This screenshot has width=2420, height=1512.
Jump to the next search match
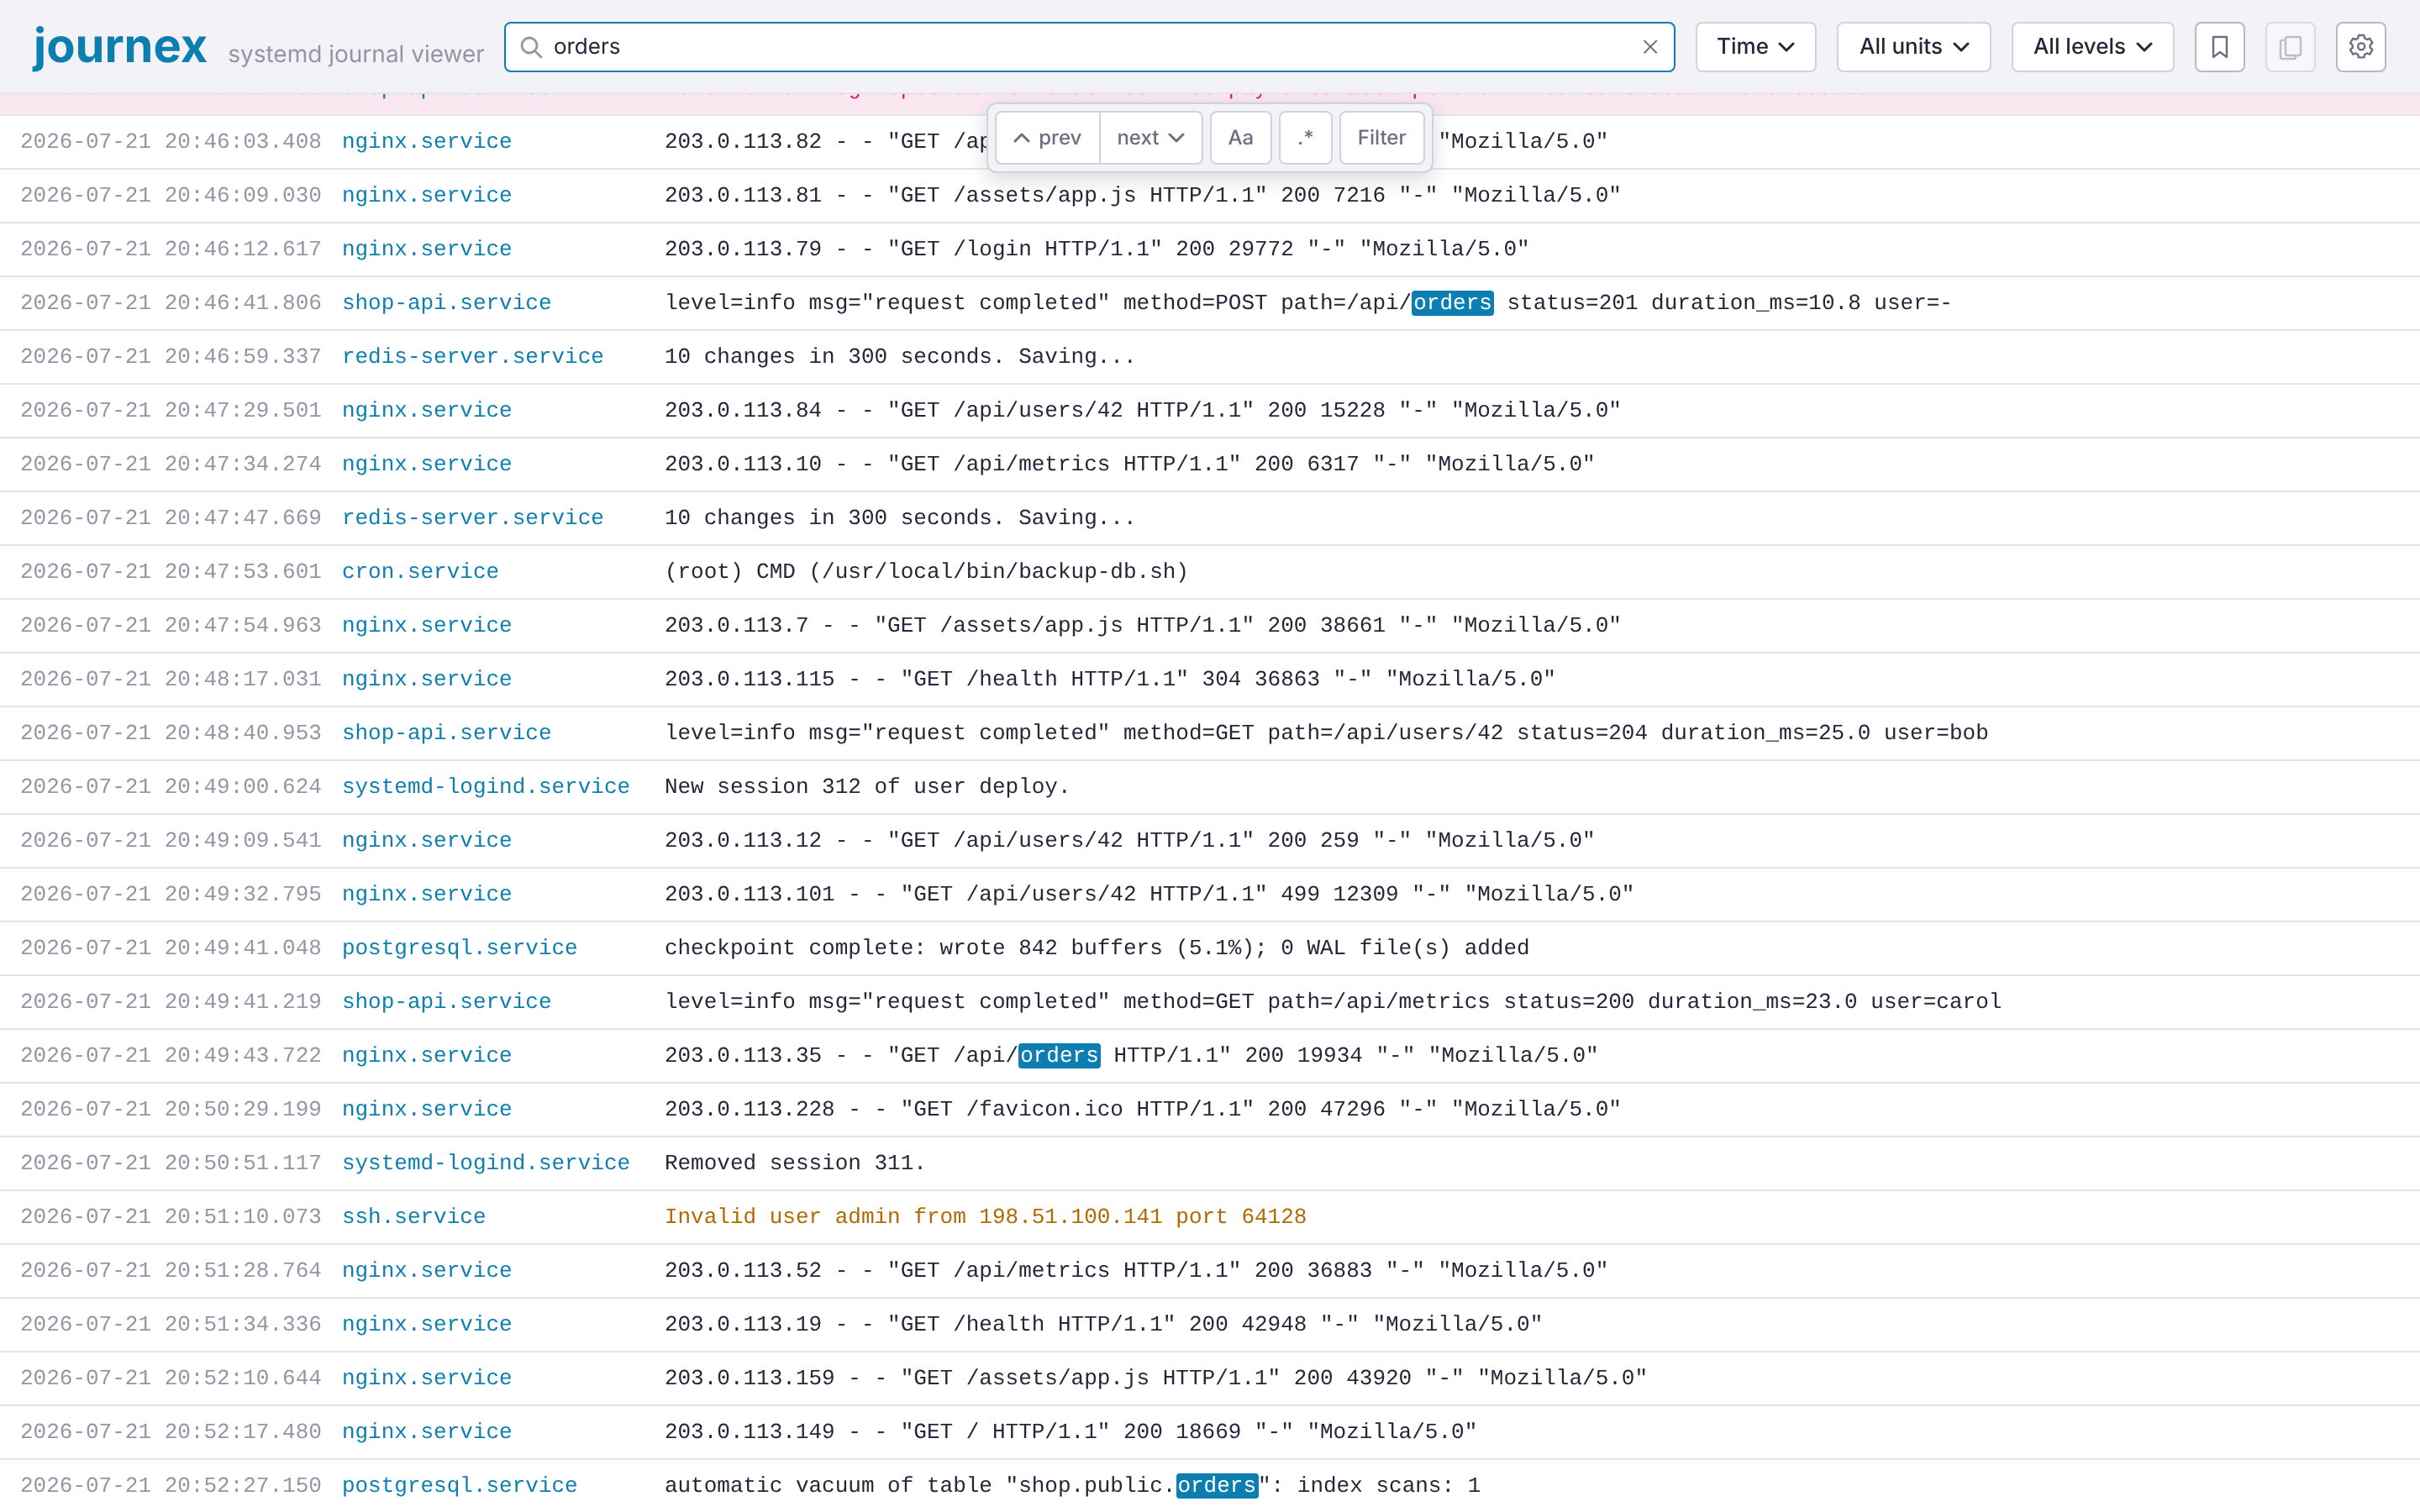coord(1150,138)
